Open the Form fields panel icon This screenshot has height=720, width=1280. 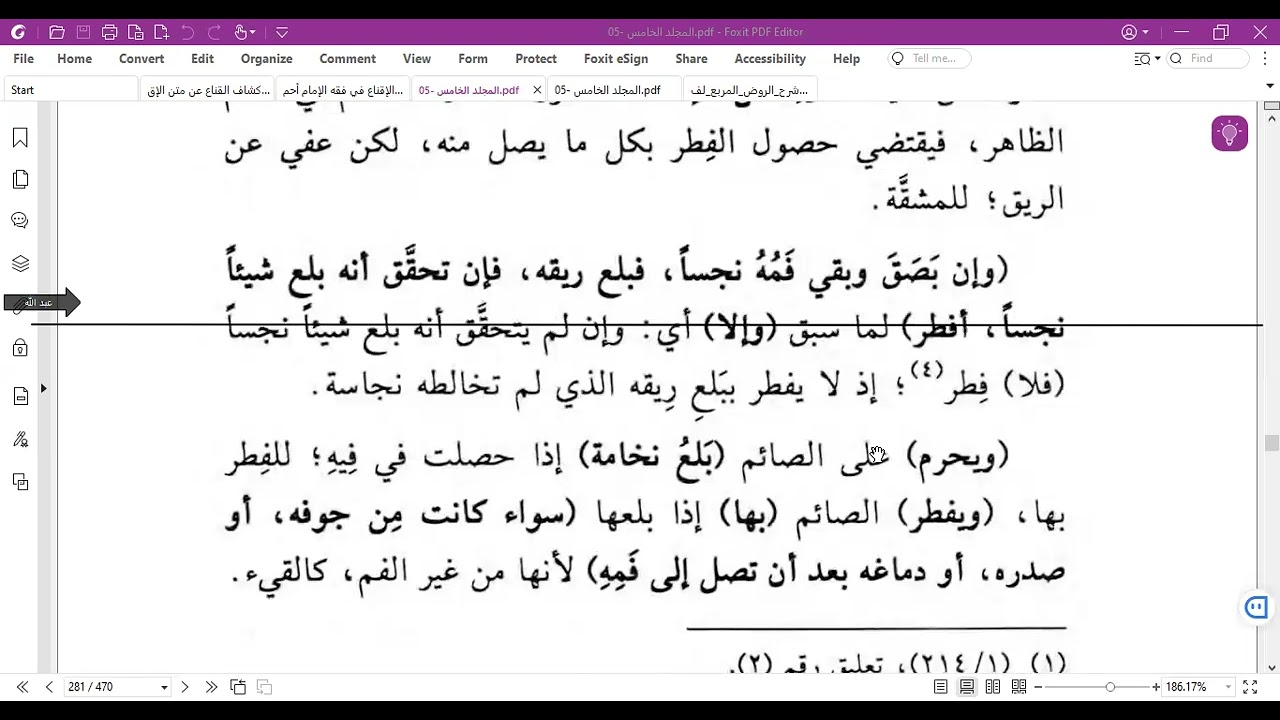coord(20,397)
